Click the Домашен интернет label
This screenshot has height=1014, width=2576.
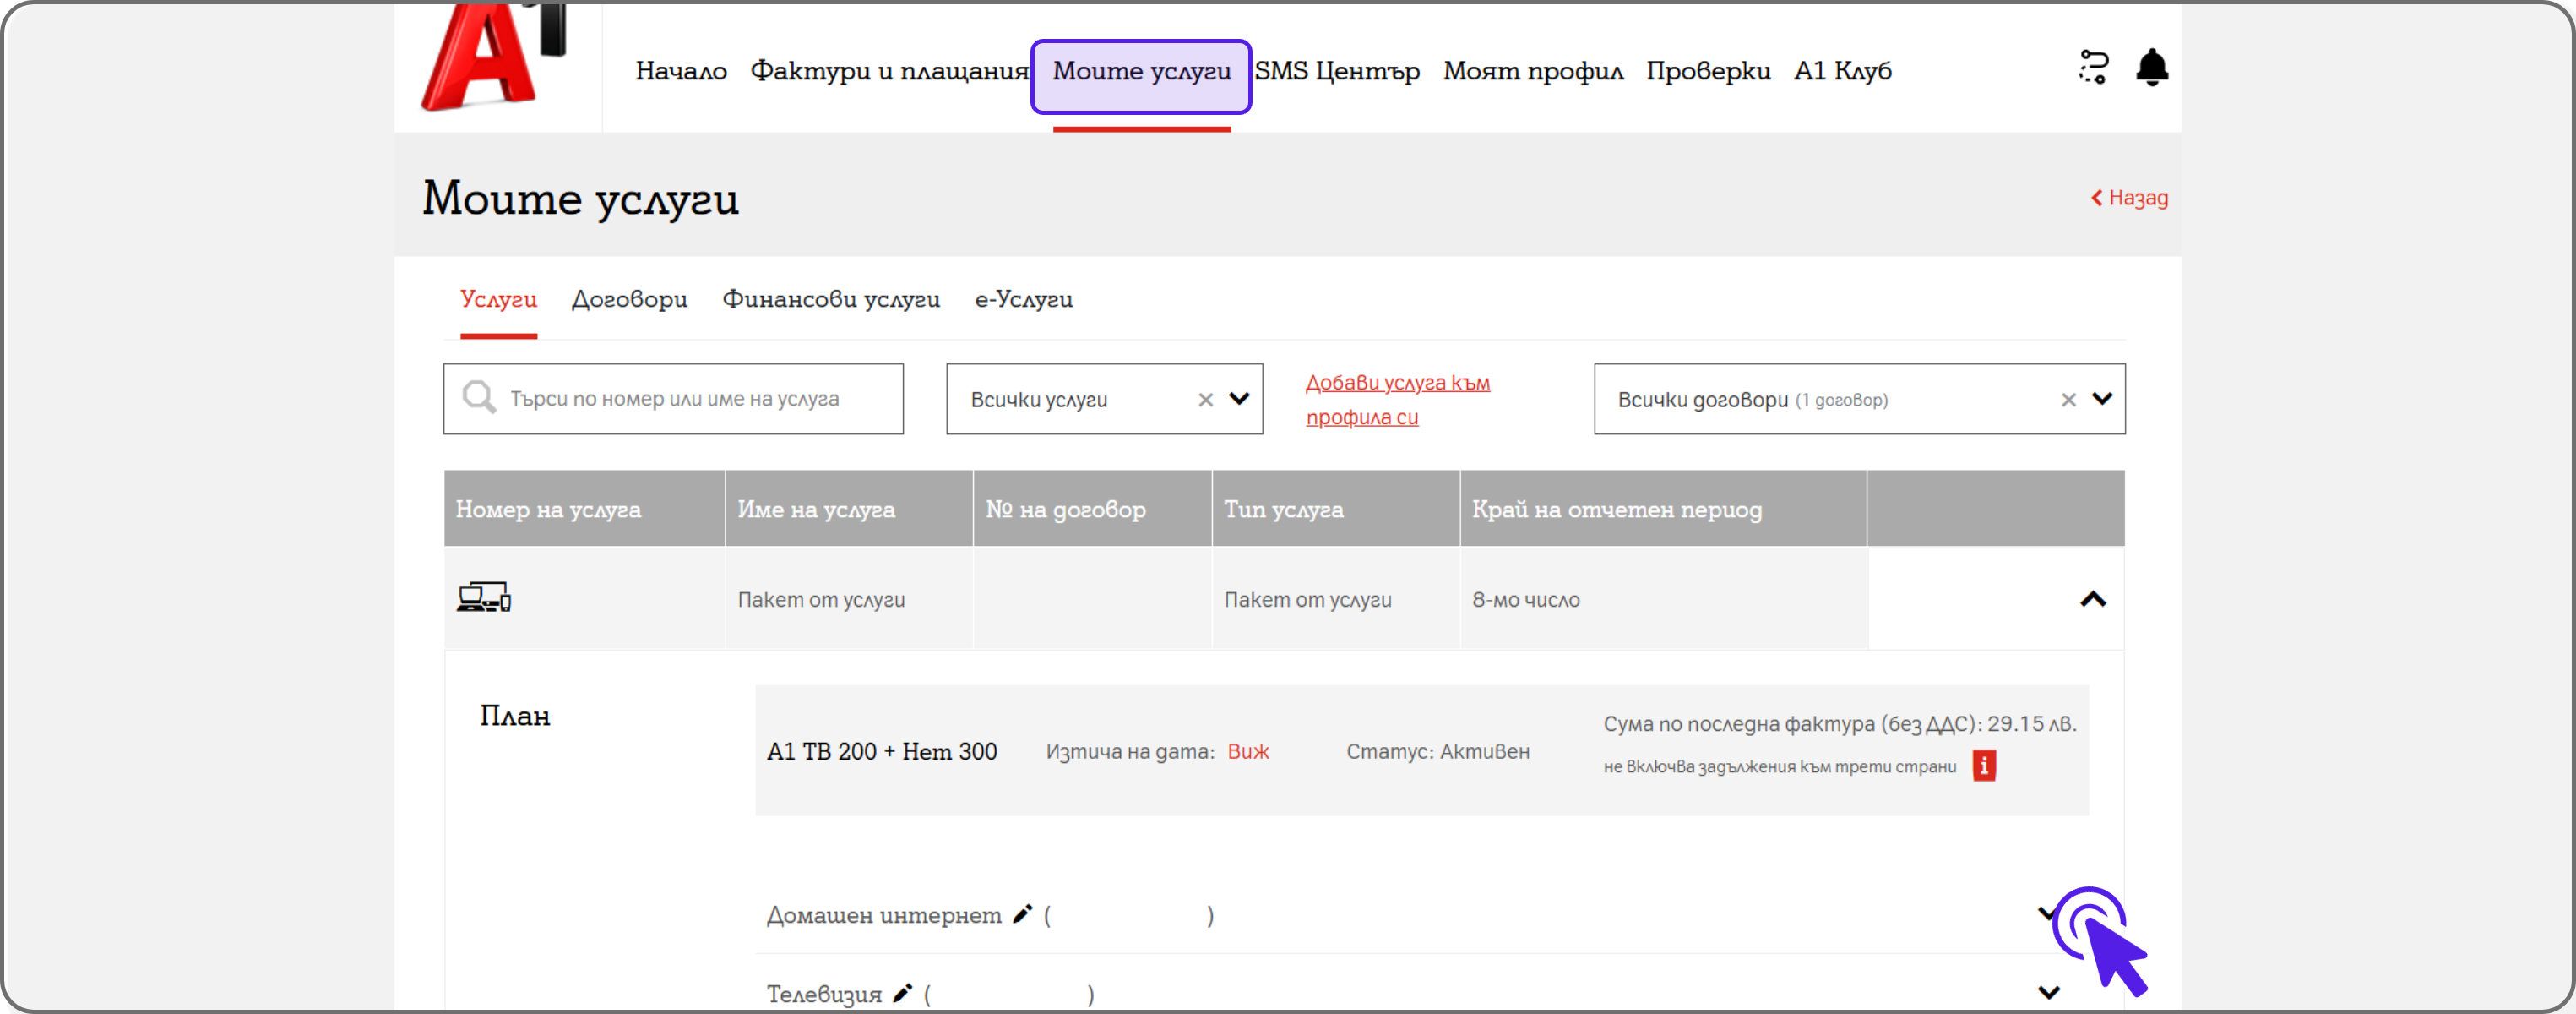[x=883, y=915]
